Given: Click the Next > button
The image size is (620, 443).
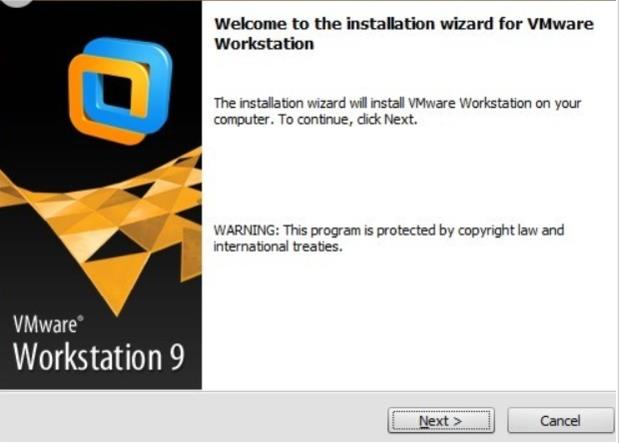Looking at the screenshot, I should (x=441, y=420).
